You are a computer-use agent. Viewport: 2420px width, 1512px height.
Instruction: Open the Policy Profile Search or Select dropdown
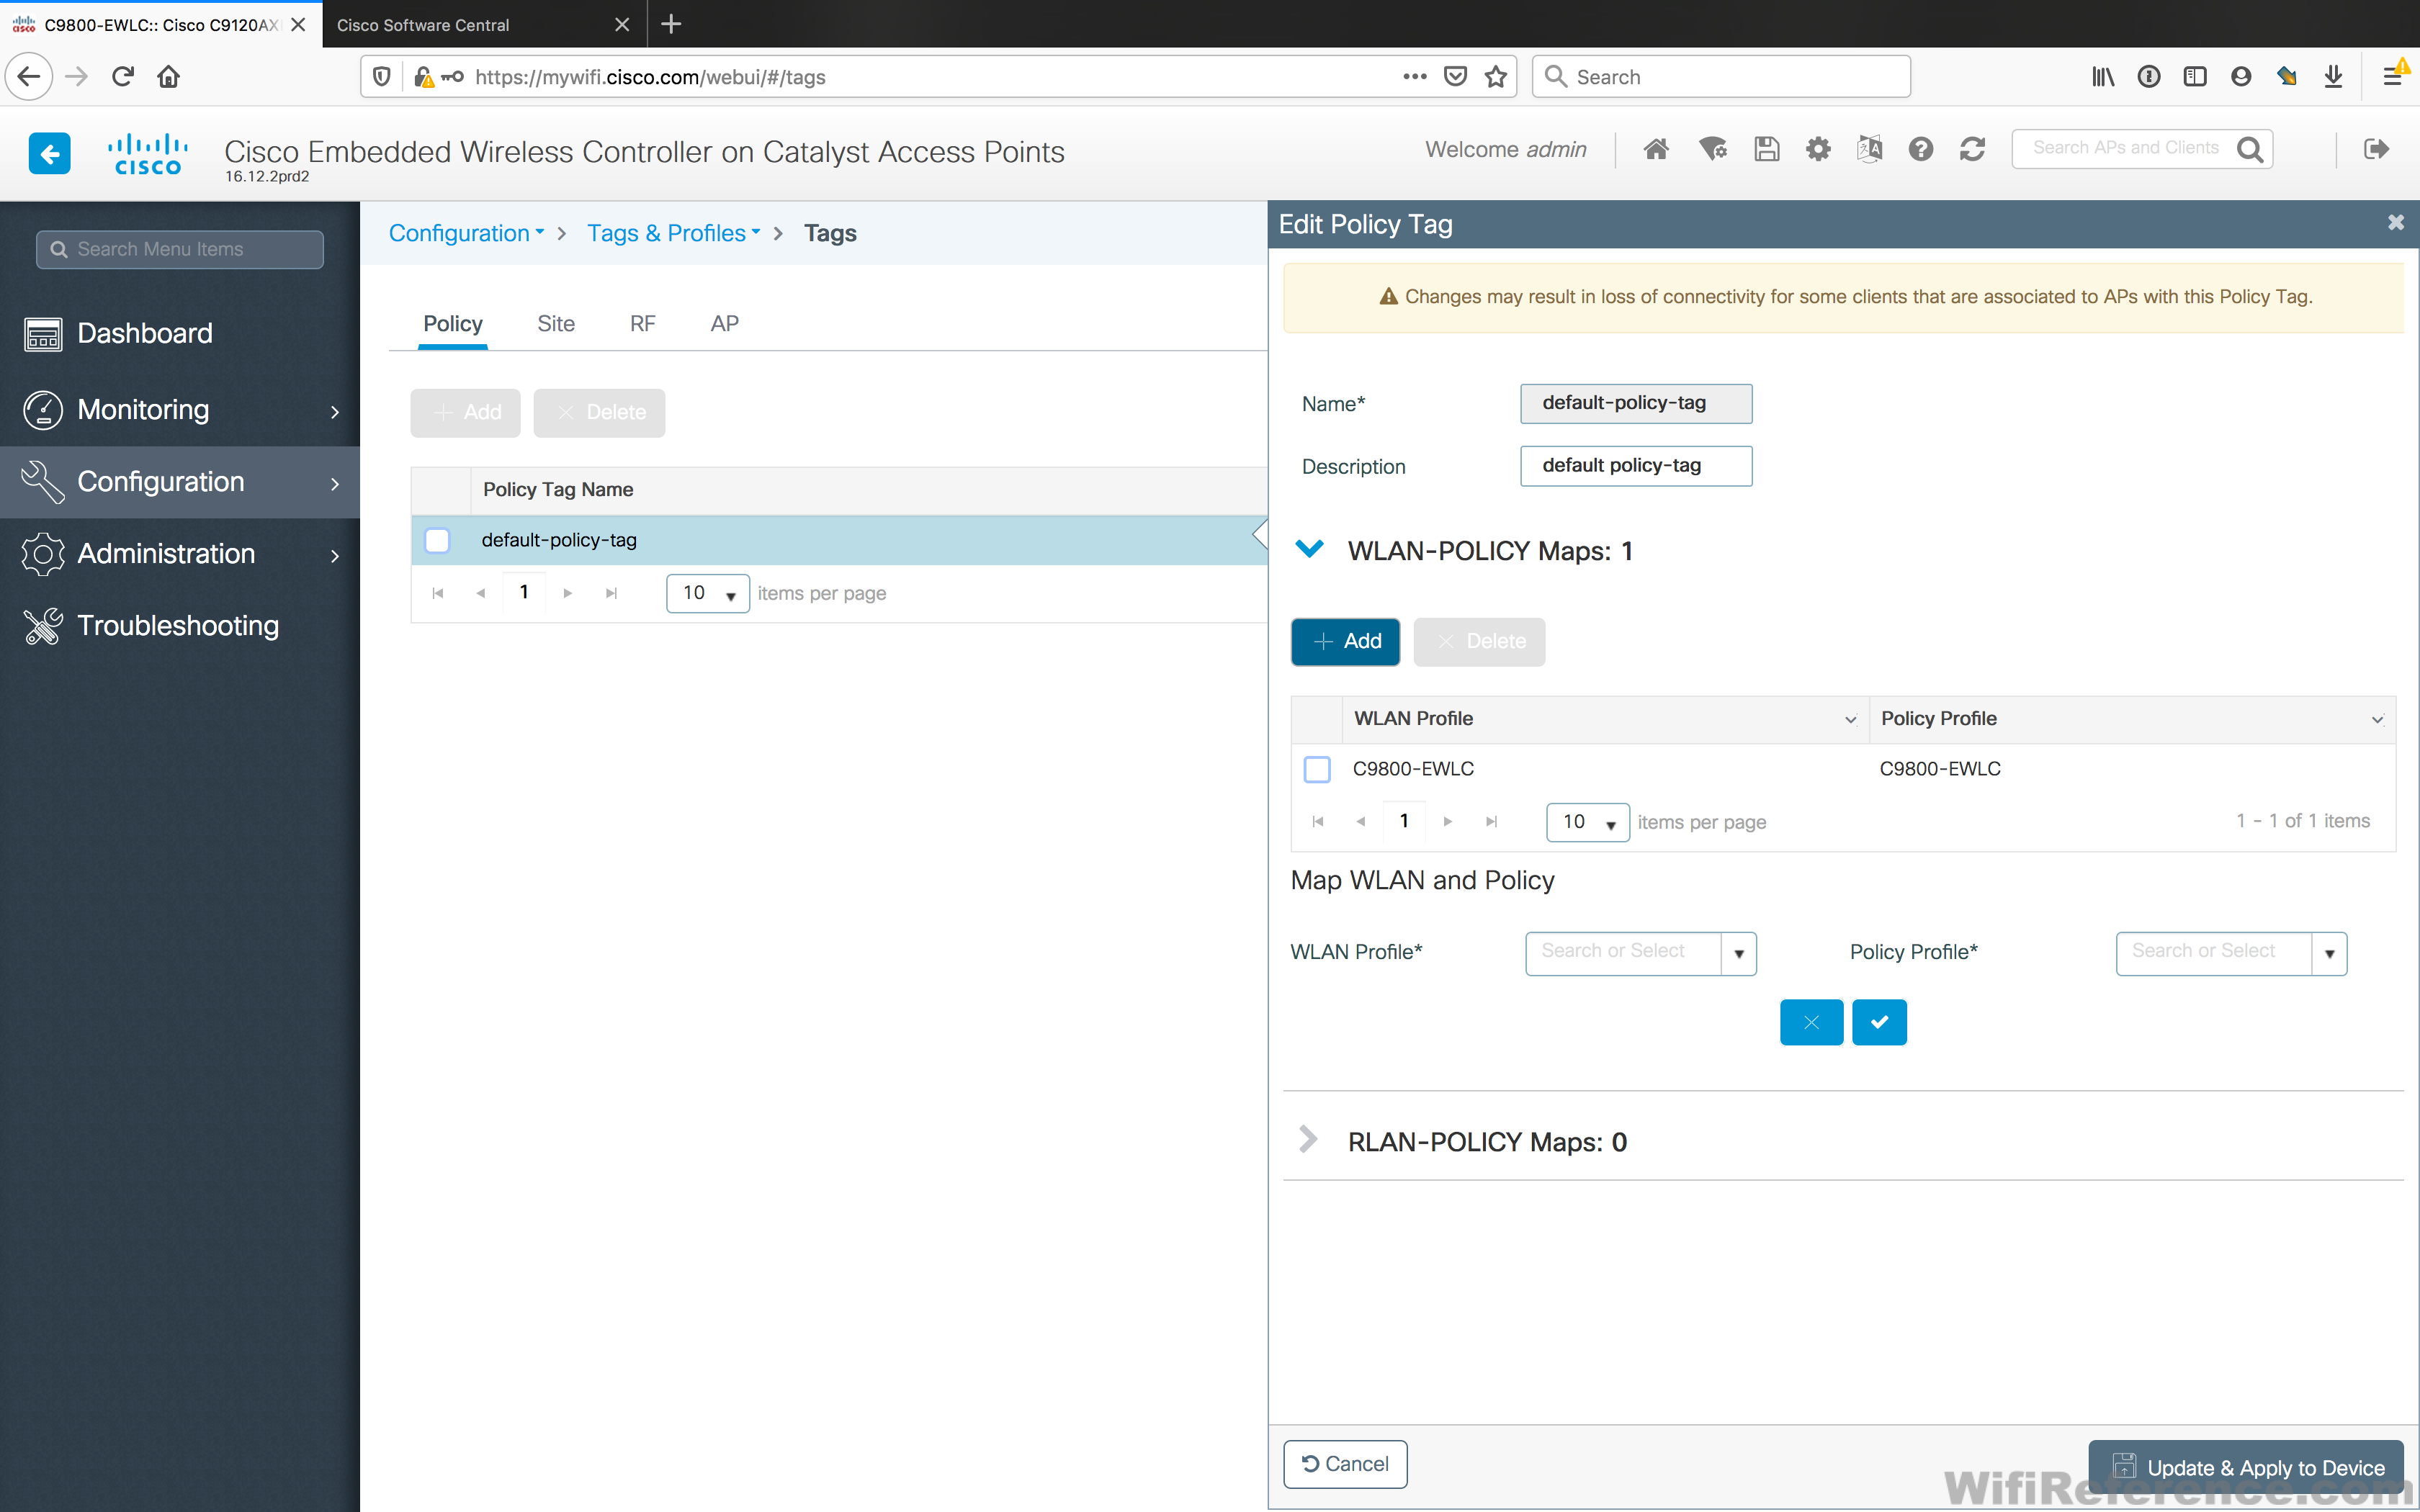pos(2329,953)
